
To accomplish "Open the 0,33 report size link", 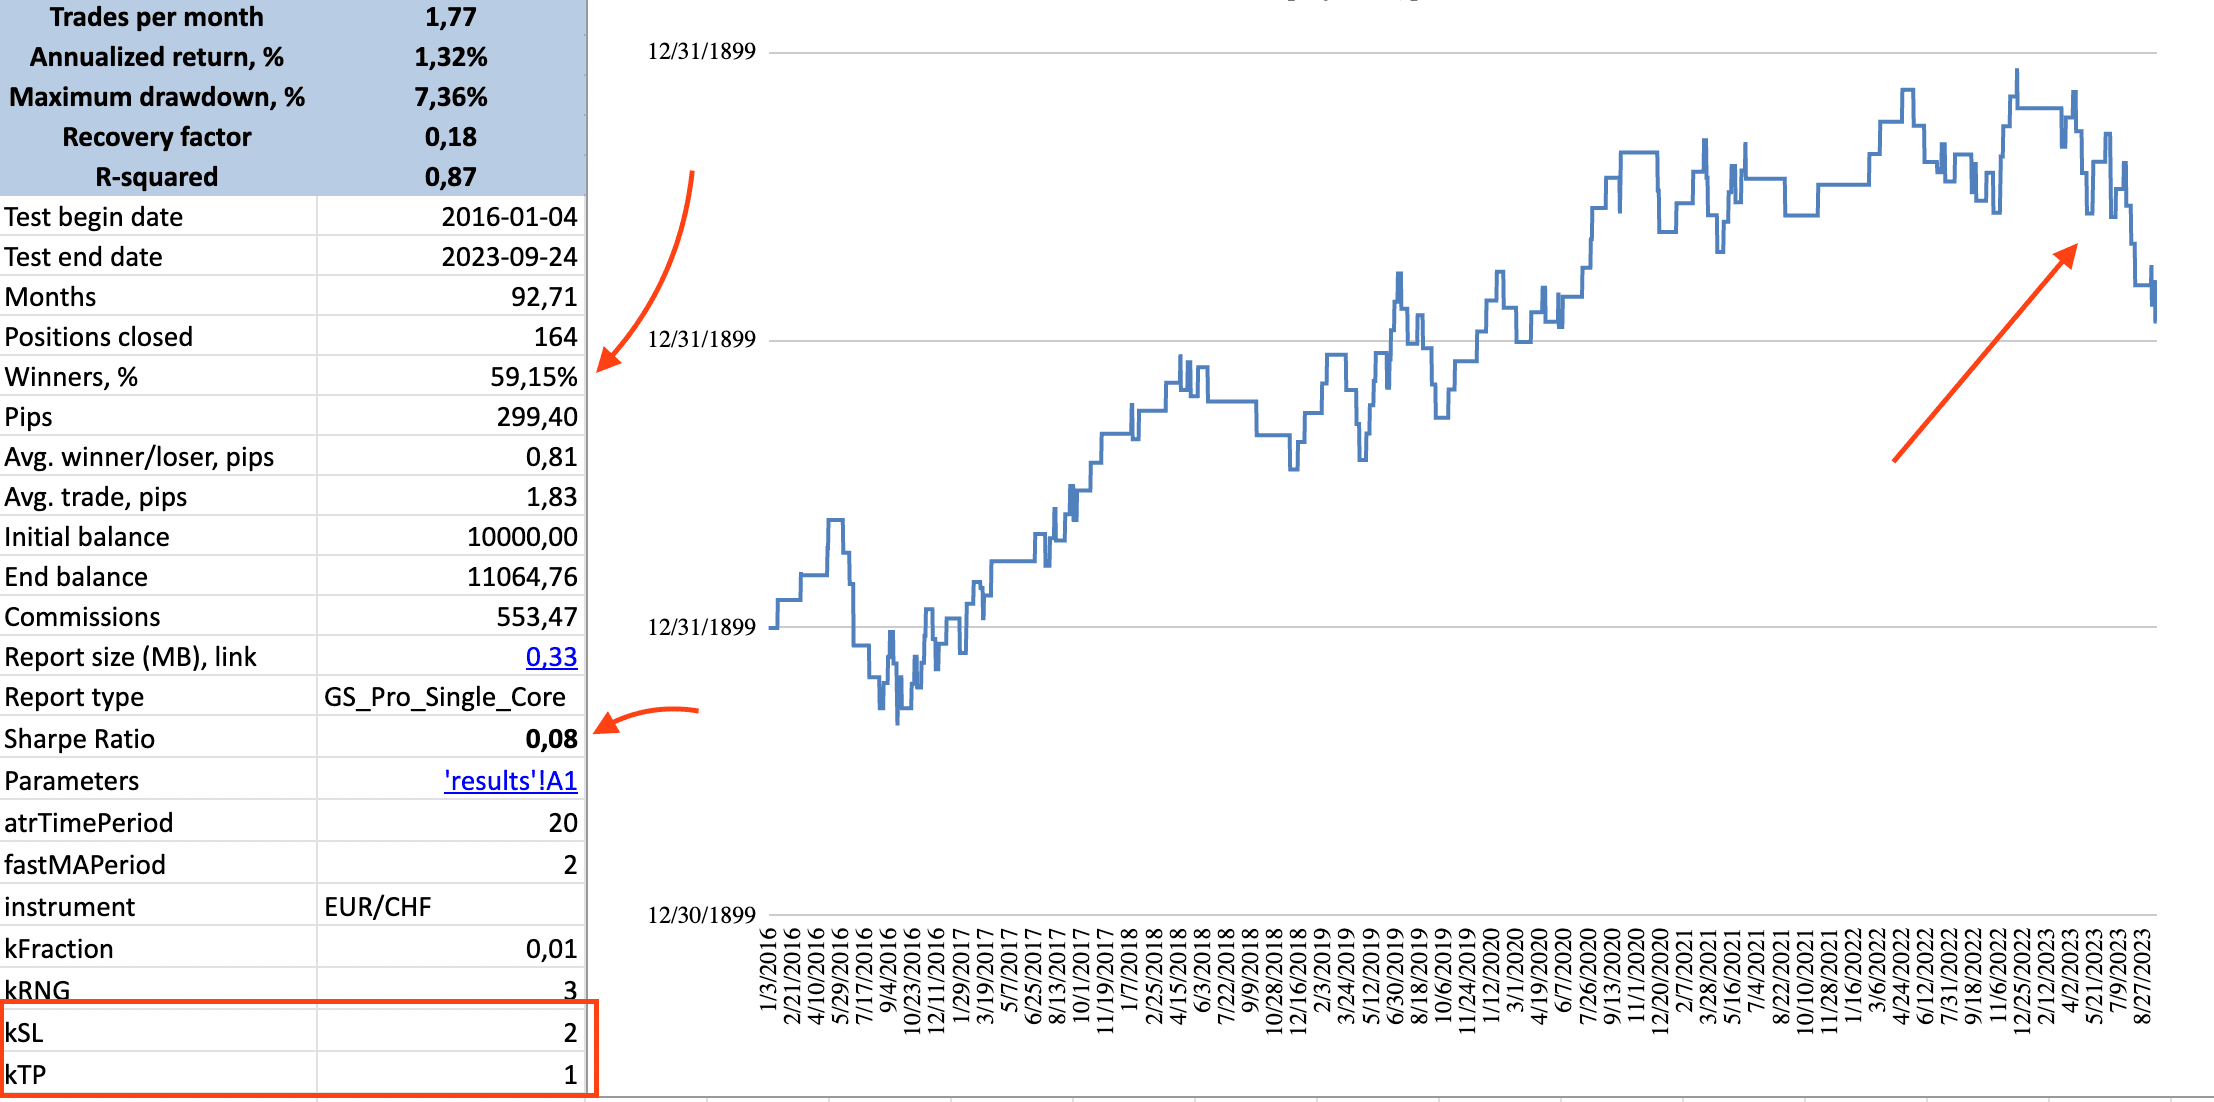I will pyautogui.click(x=551, y=657).
